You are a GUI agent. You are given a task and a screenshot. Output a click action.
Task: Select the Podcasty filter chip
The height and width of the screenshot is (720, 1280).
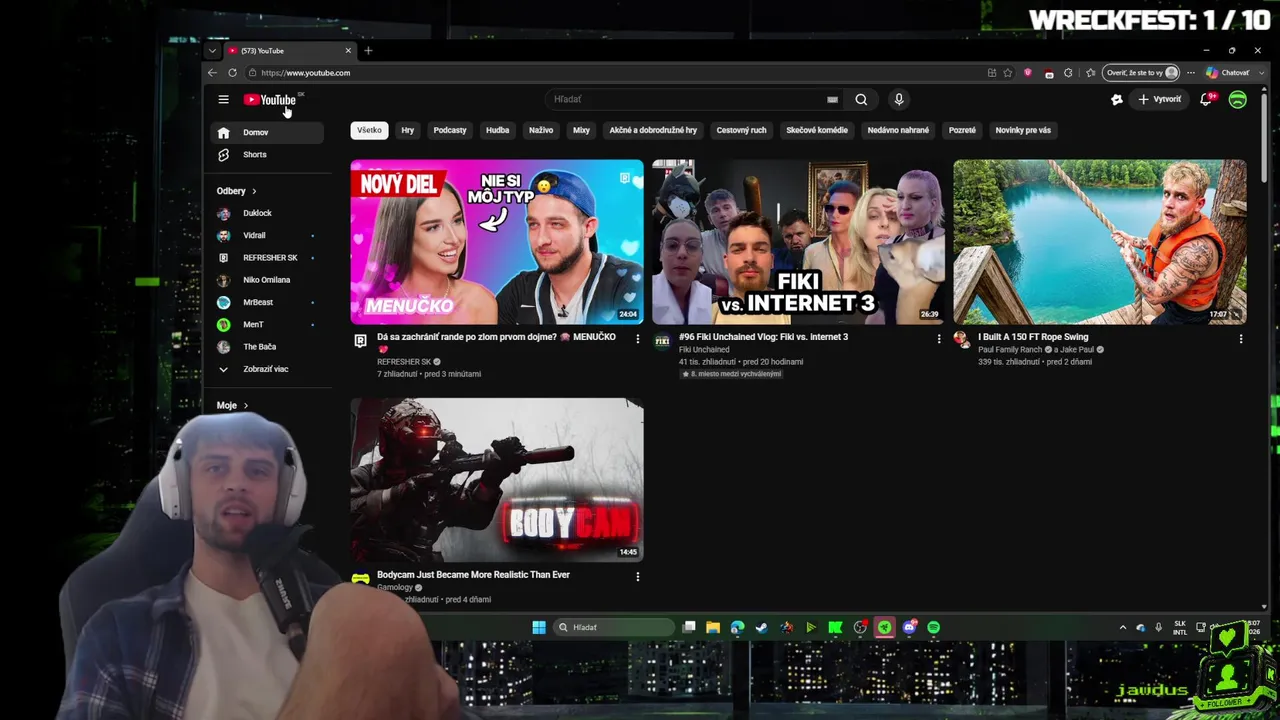pyautogui.click(x=450, y=130)
